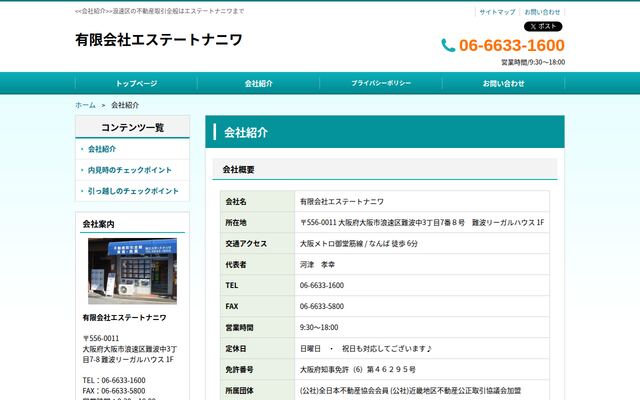Open 内見時のチェックポイント sidebar link
The height and width of the screenshot is (400, 640).
tap(130, 170)
